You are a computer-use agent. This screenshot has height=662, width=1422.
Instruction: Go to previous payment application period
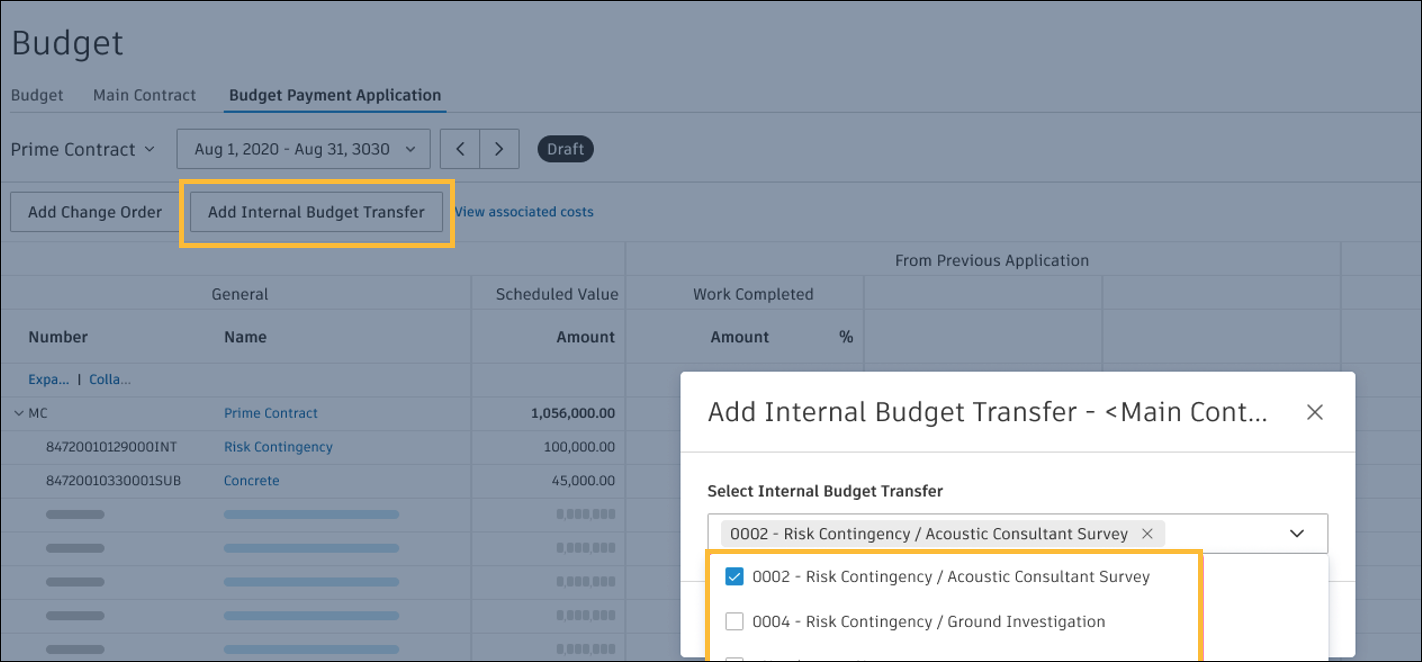460,149
